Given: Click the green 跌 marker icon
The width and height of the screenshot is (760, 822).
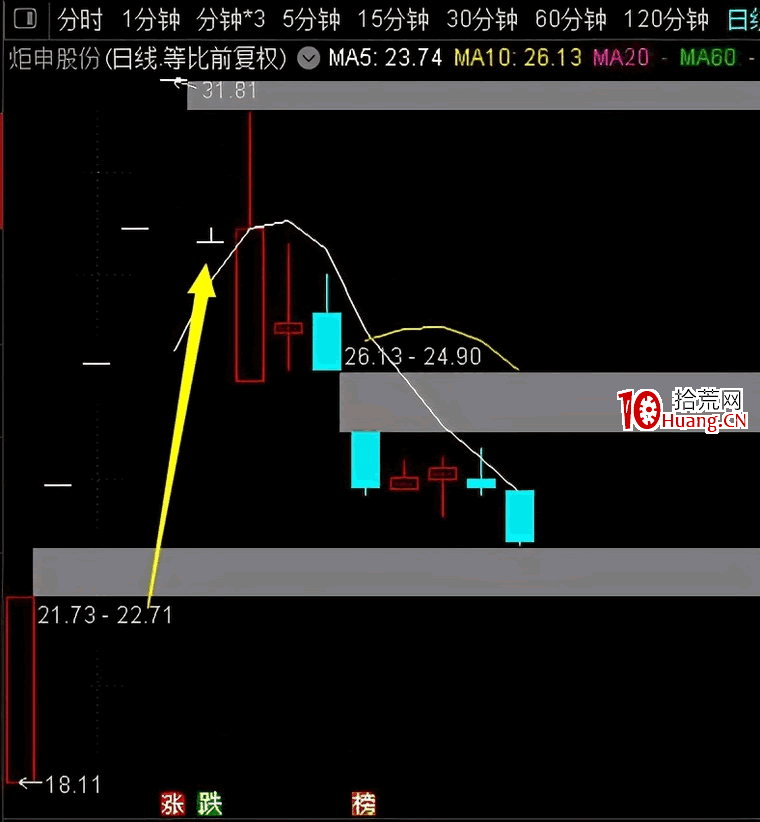Looking at the screenshot, I should pyautogui.click(x=210, y=804).
